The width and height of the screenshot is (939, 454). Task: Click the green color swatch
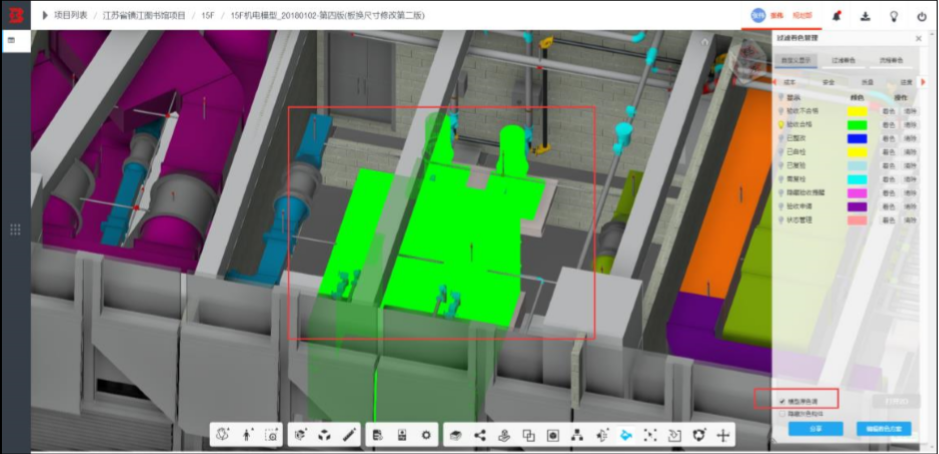point(857,125)
